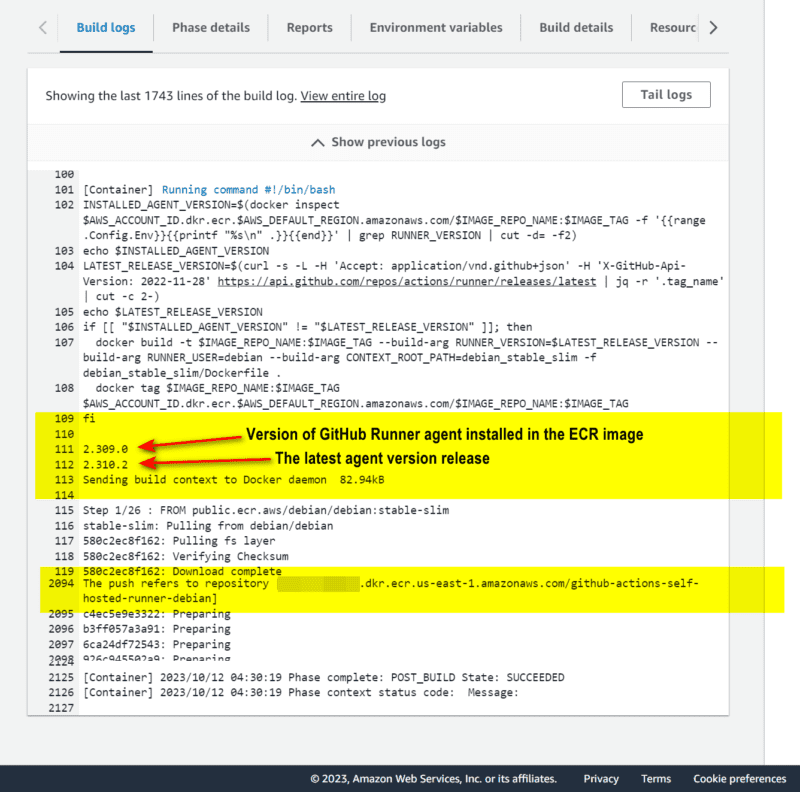Select the partially visible Resource tab
The height and width of the screenshot is (792, 800).
[672, 28]
